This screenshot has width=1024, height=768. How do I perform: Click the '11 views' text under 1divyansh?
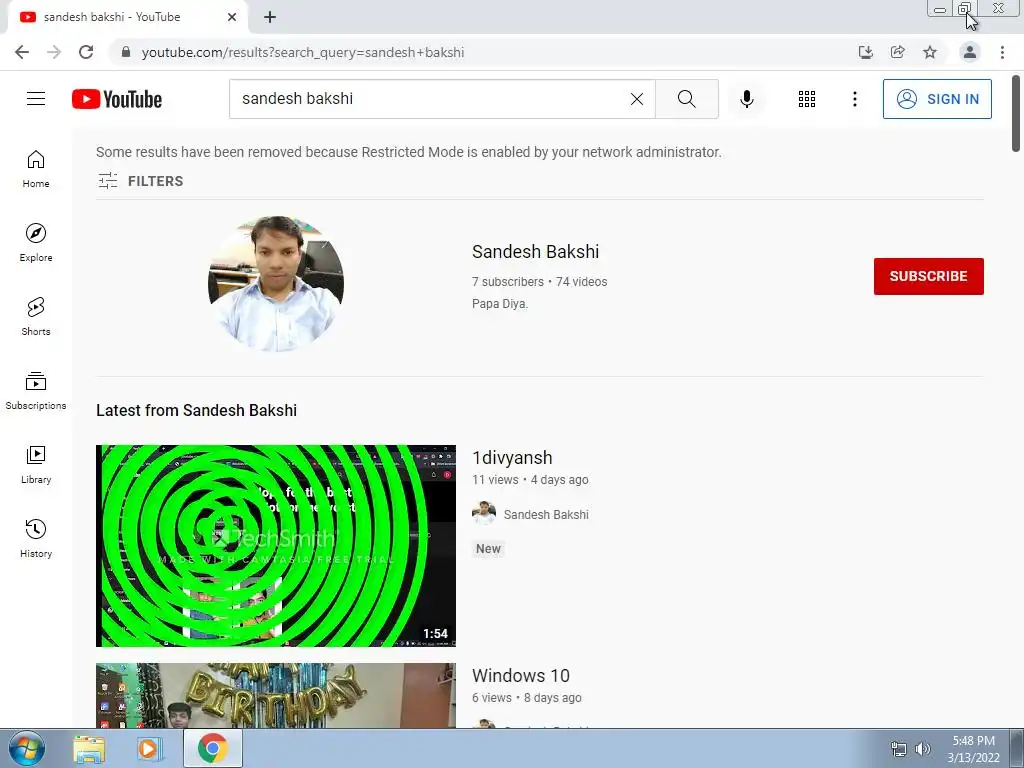point(495,479)
